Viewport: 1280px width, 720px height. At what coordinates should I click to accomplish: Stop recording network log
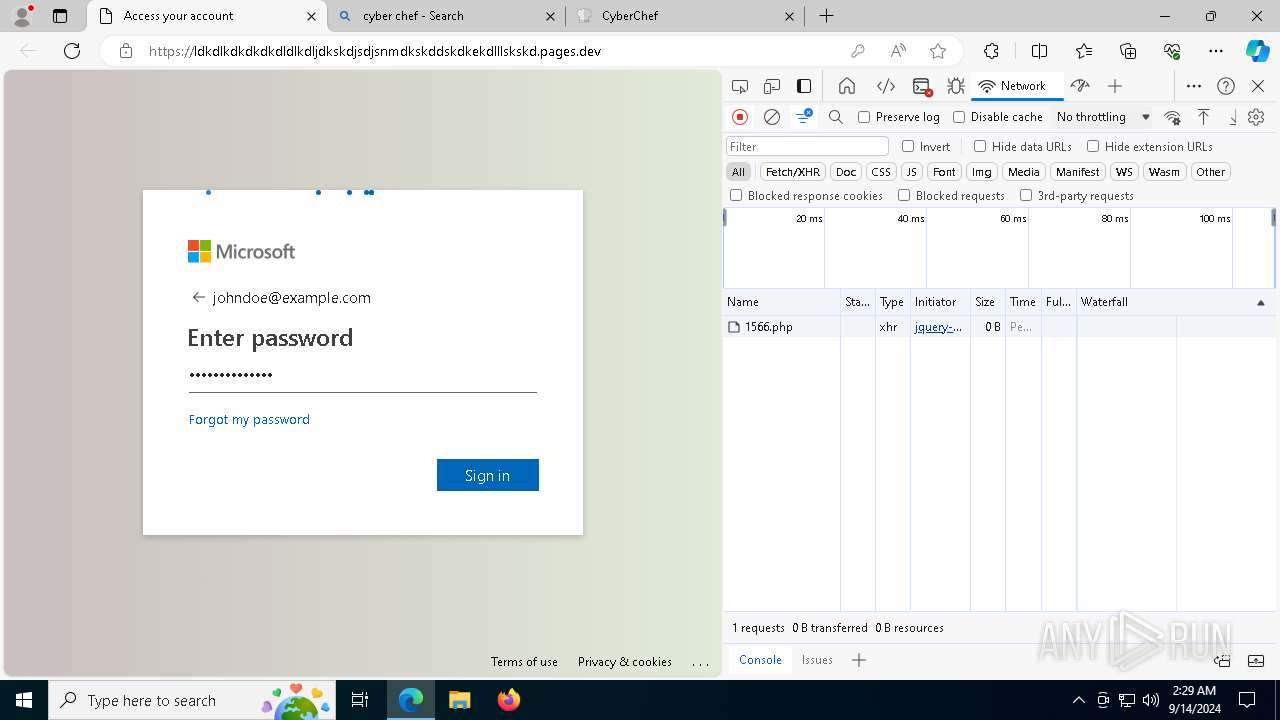pos(740,117)
